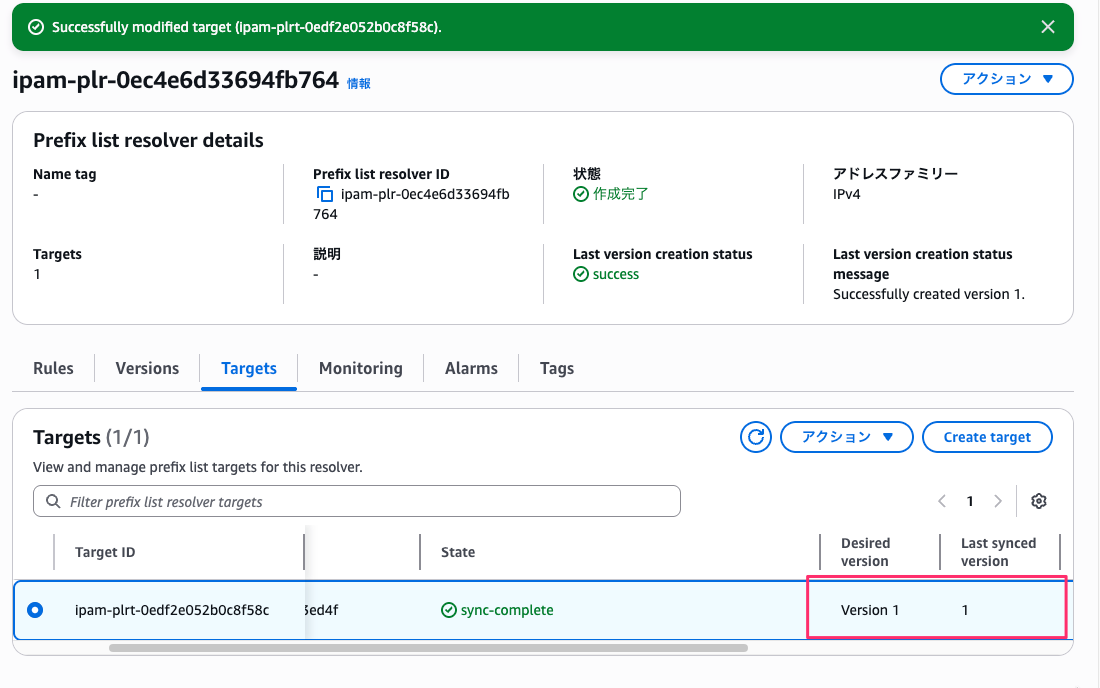Open the 情報 info link
The width and height of the screenshot is (1100, 688).
tap(358, 84)
